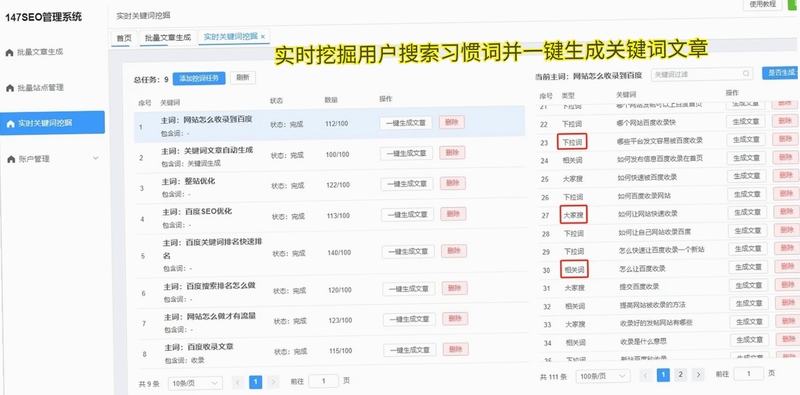This screenshot has width=800, height=395.
Task: Go to previous page in right pagination
Action: pyautogui.click(x=645, y=376)
